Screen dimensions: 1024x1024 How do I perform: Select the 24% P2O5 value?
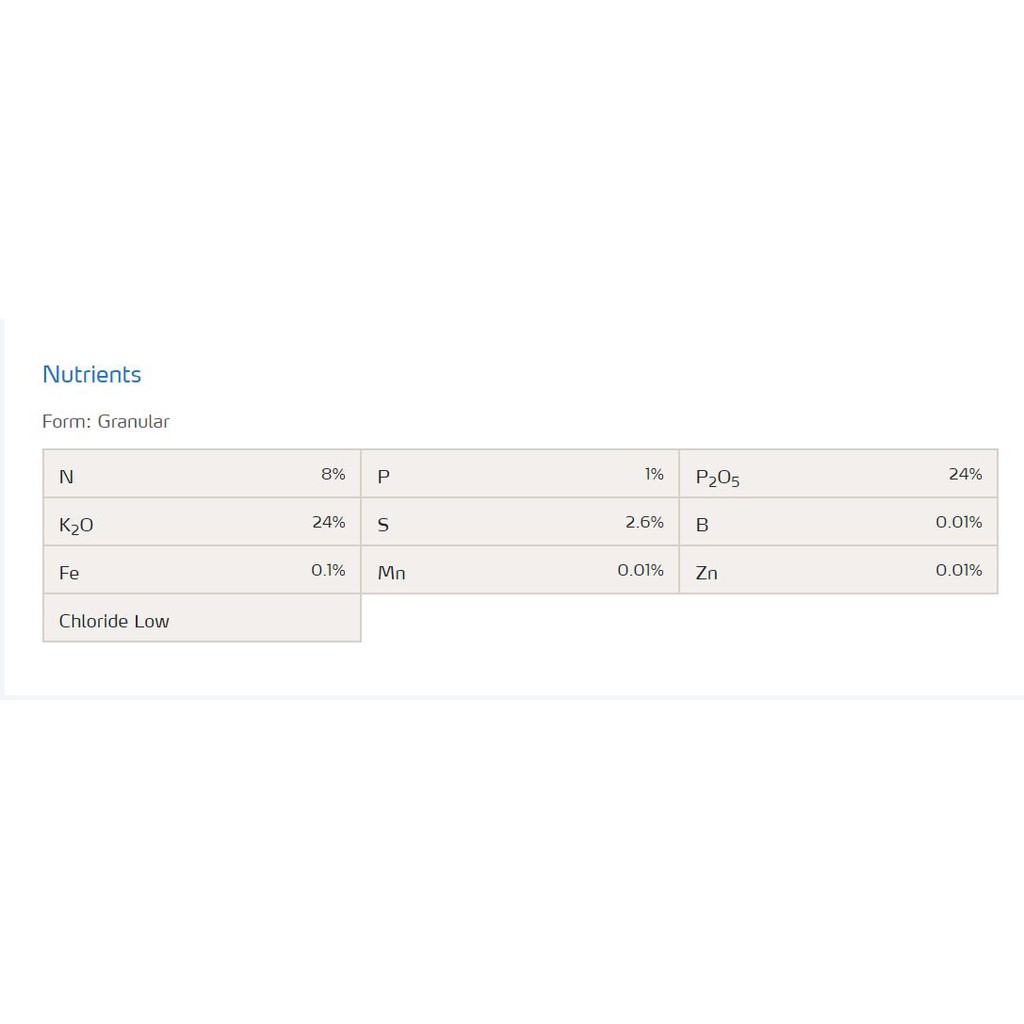point(965,474)
